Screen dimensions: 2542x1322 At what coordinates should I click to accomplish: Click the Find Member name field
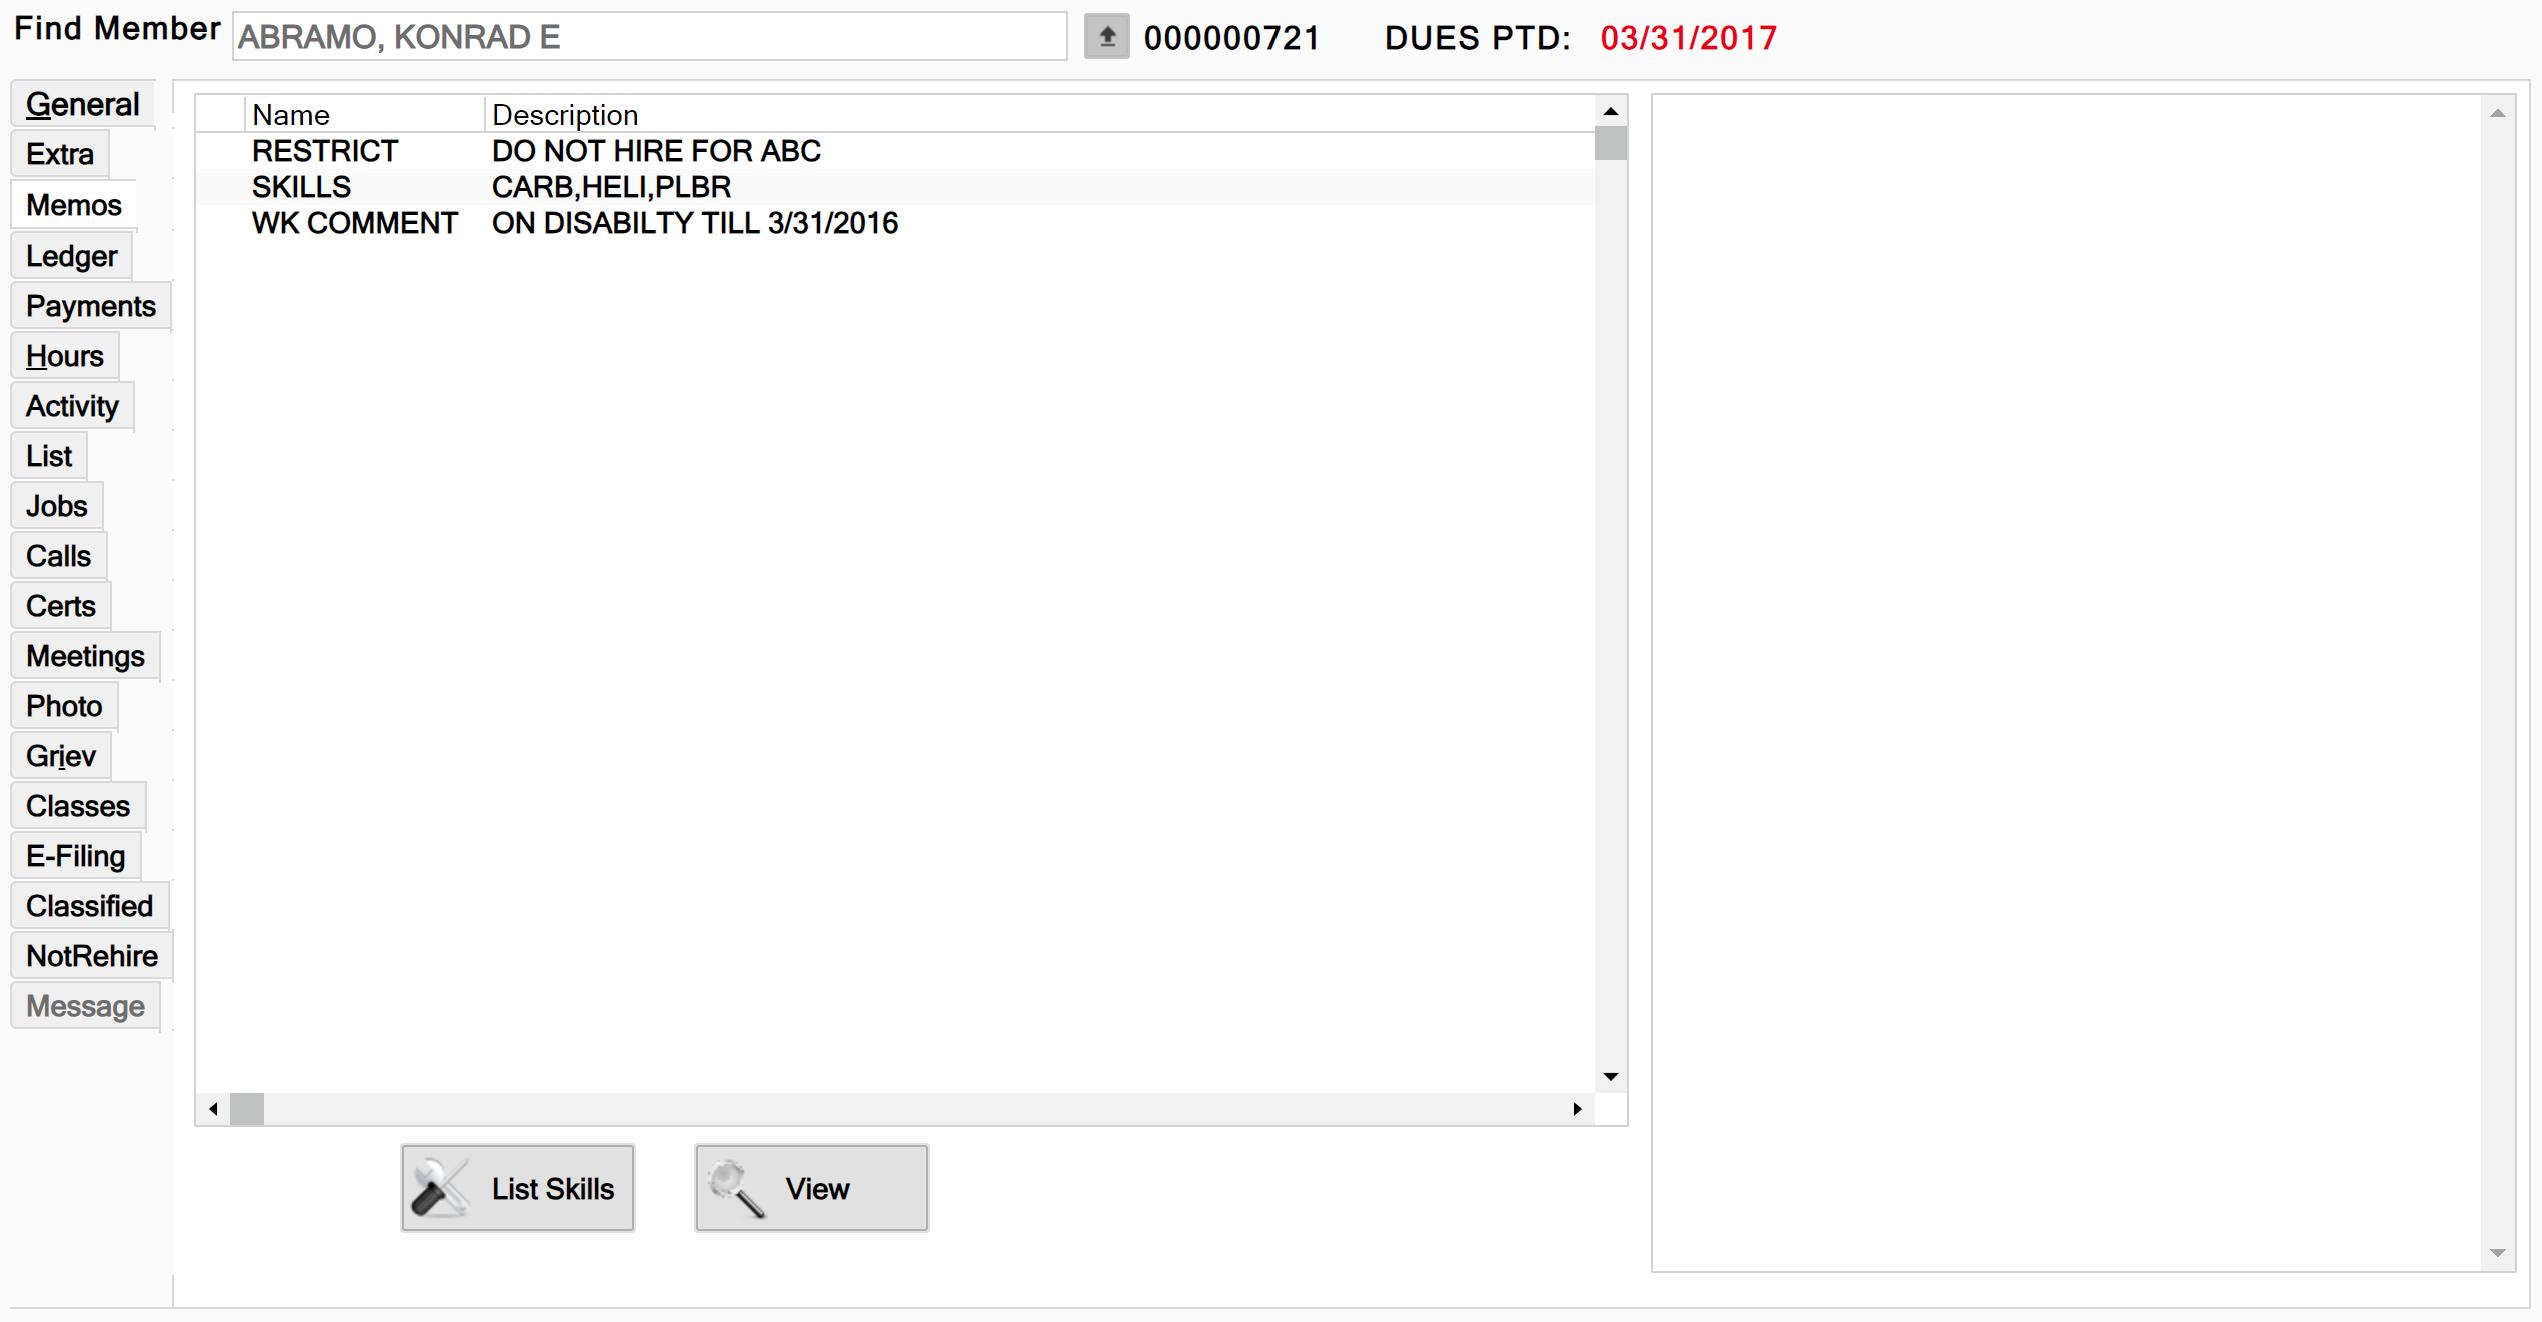coord(650,37)
